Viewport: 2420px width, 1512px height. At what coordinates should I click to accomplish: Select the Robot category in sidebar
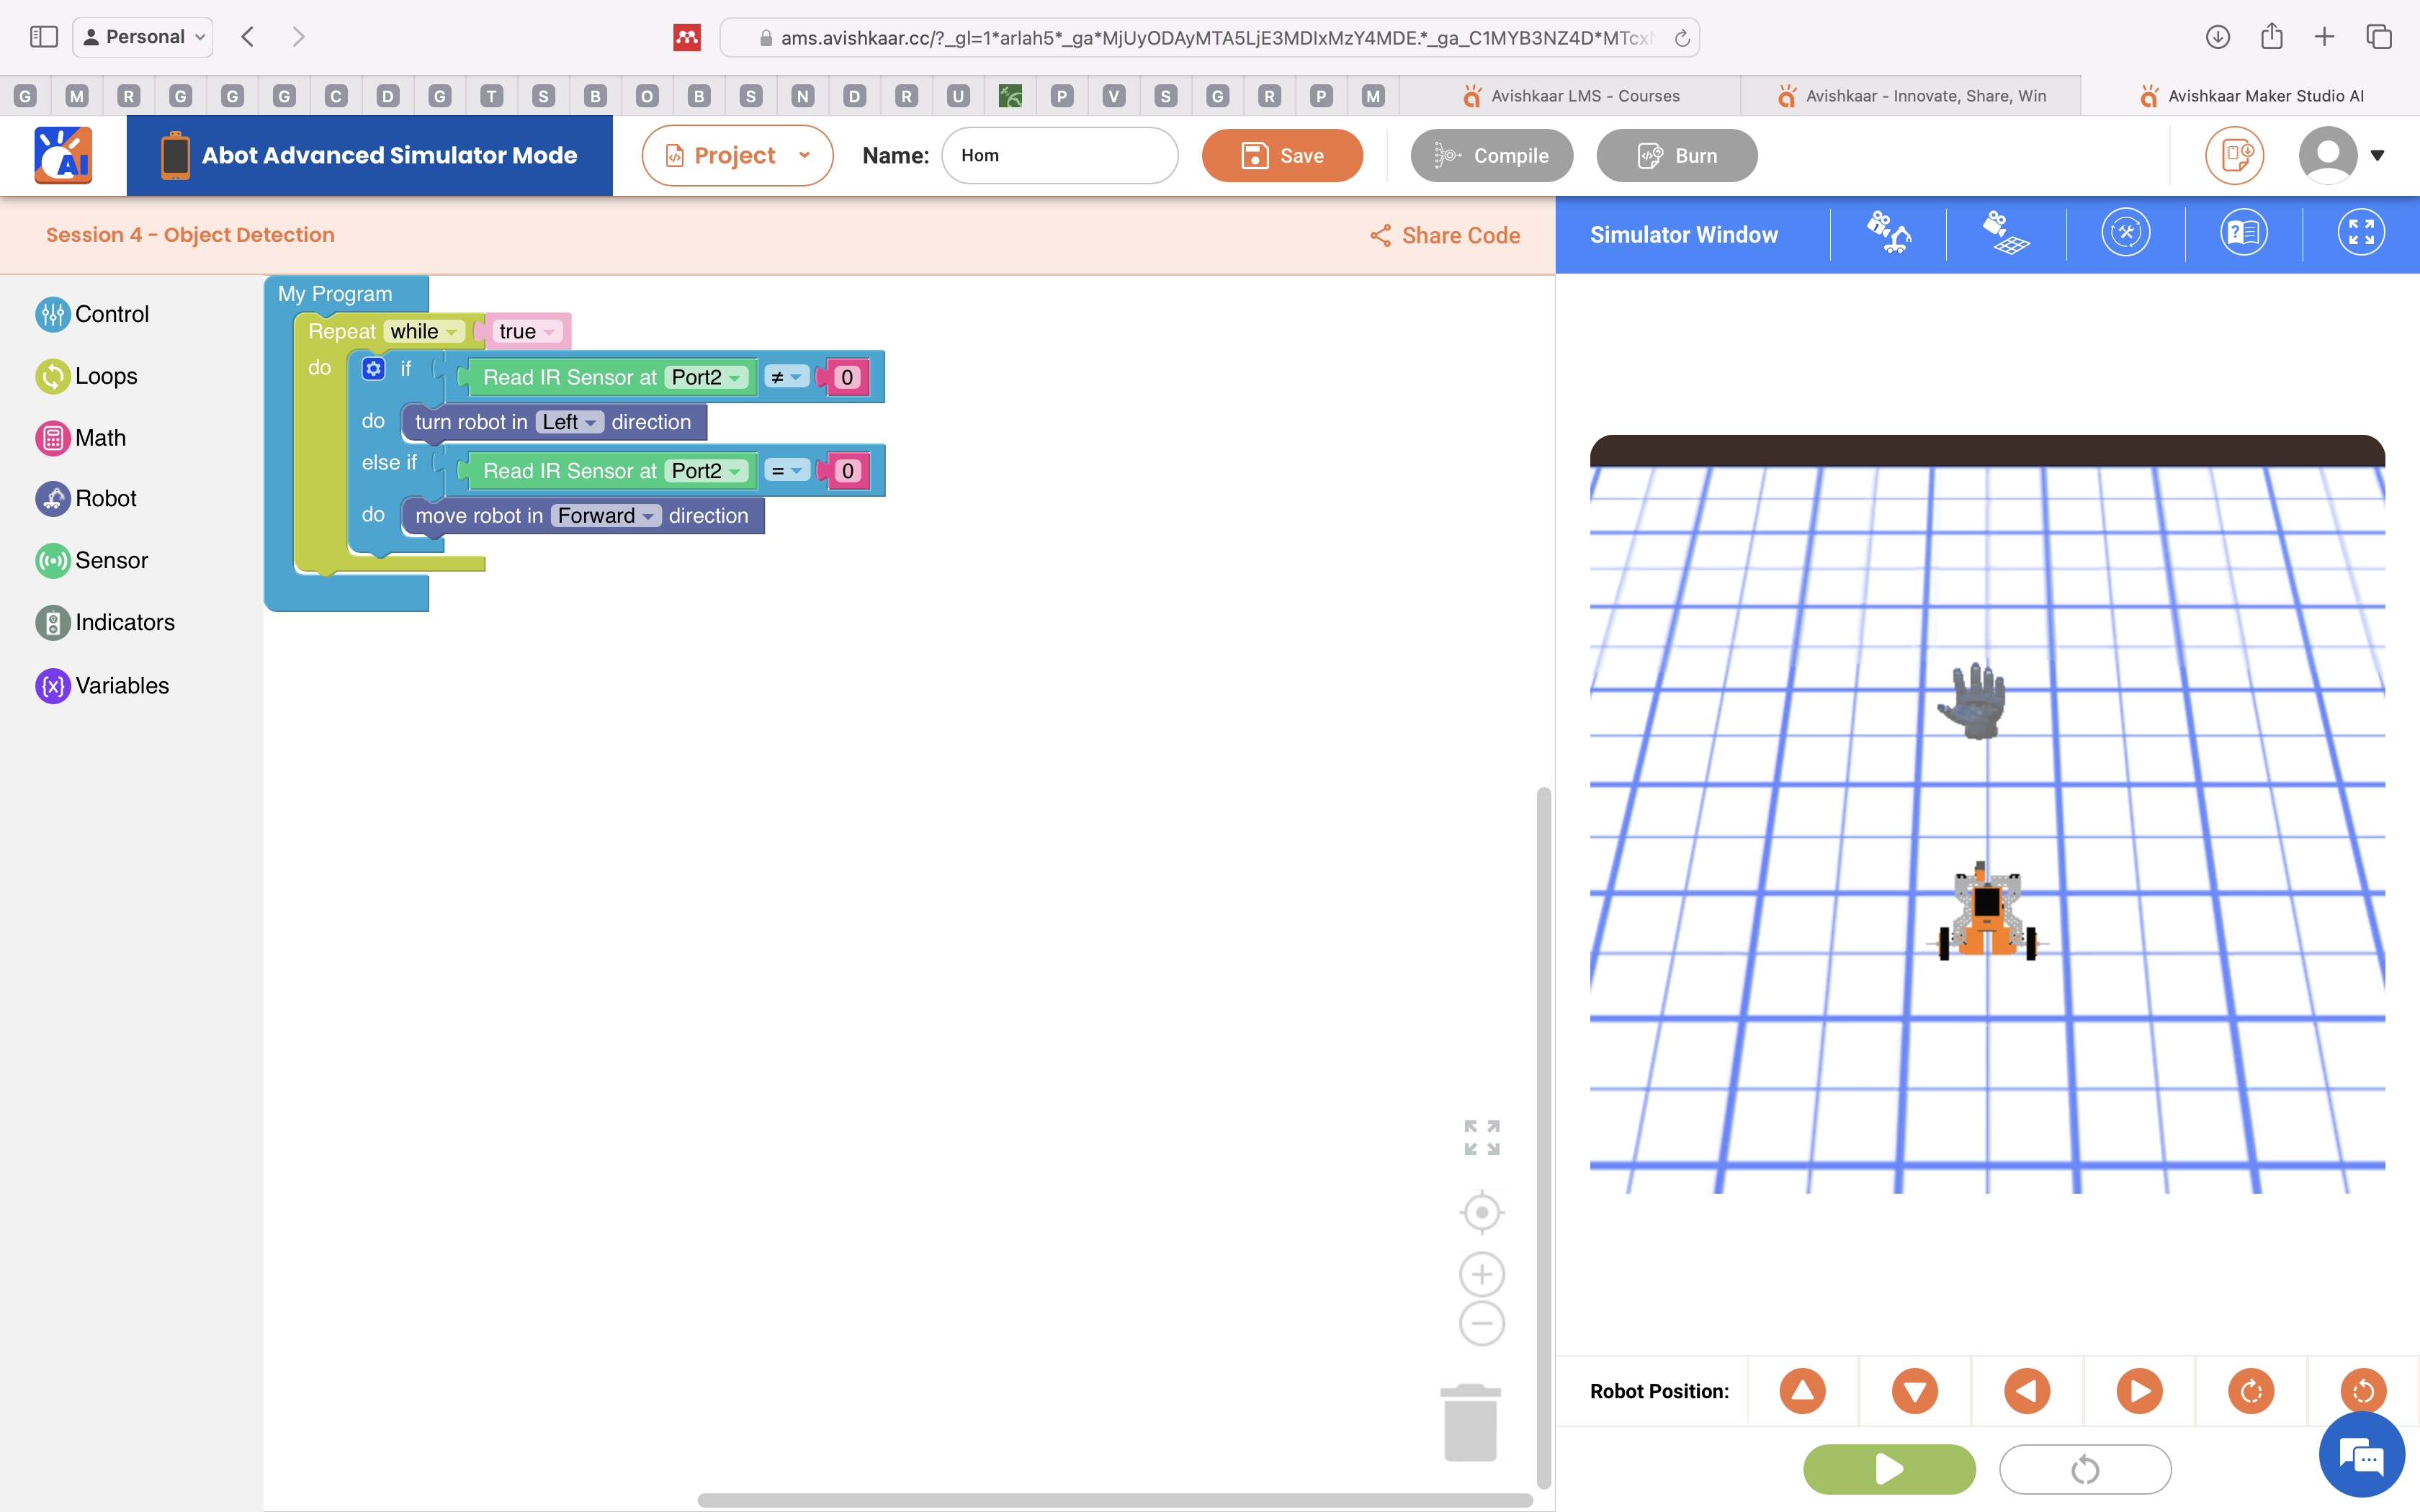pyautogui.click(x=107, y=498)
